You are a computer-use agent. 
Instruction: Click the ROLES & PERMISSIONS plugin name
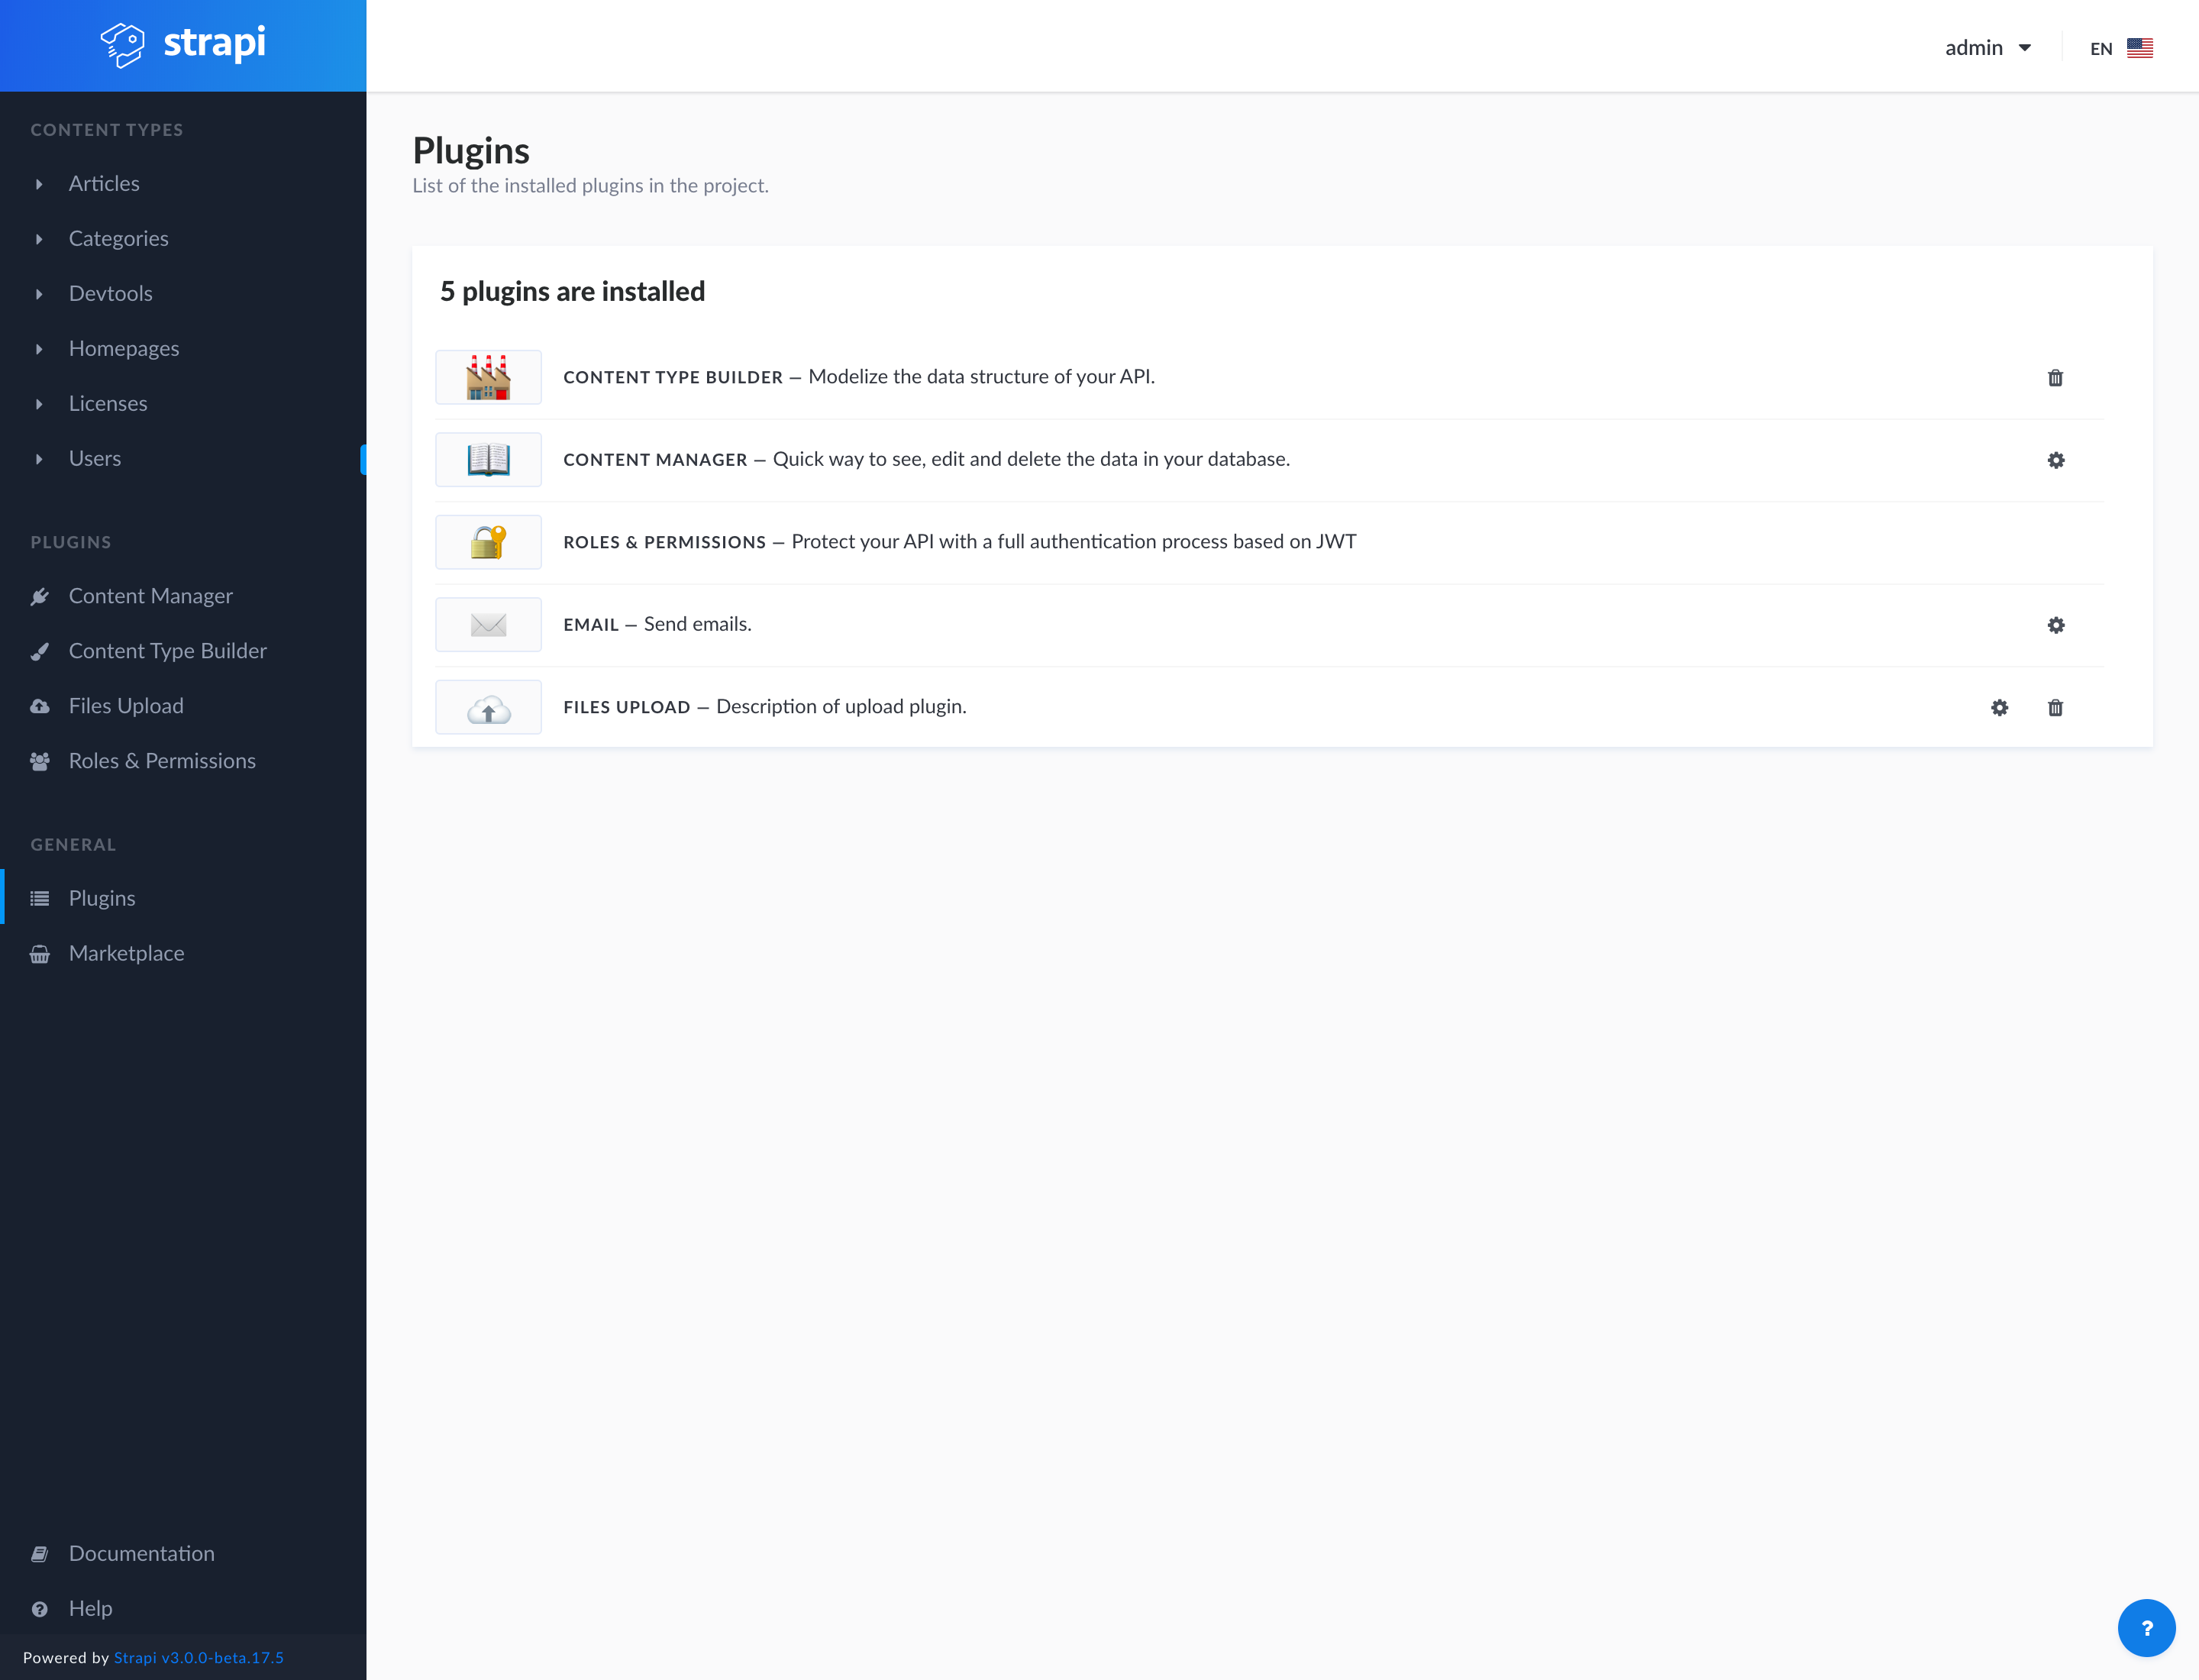(664, 542)
